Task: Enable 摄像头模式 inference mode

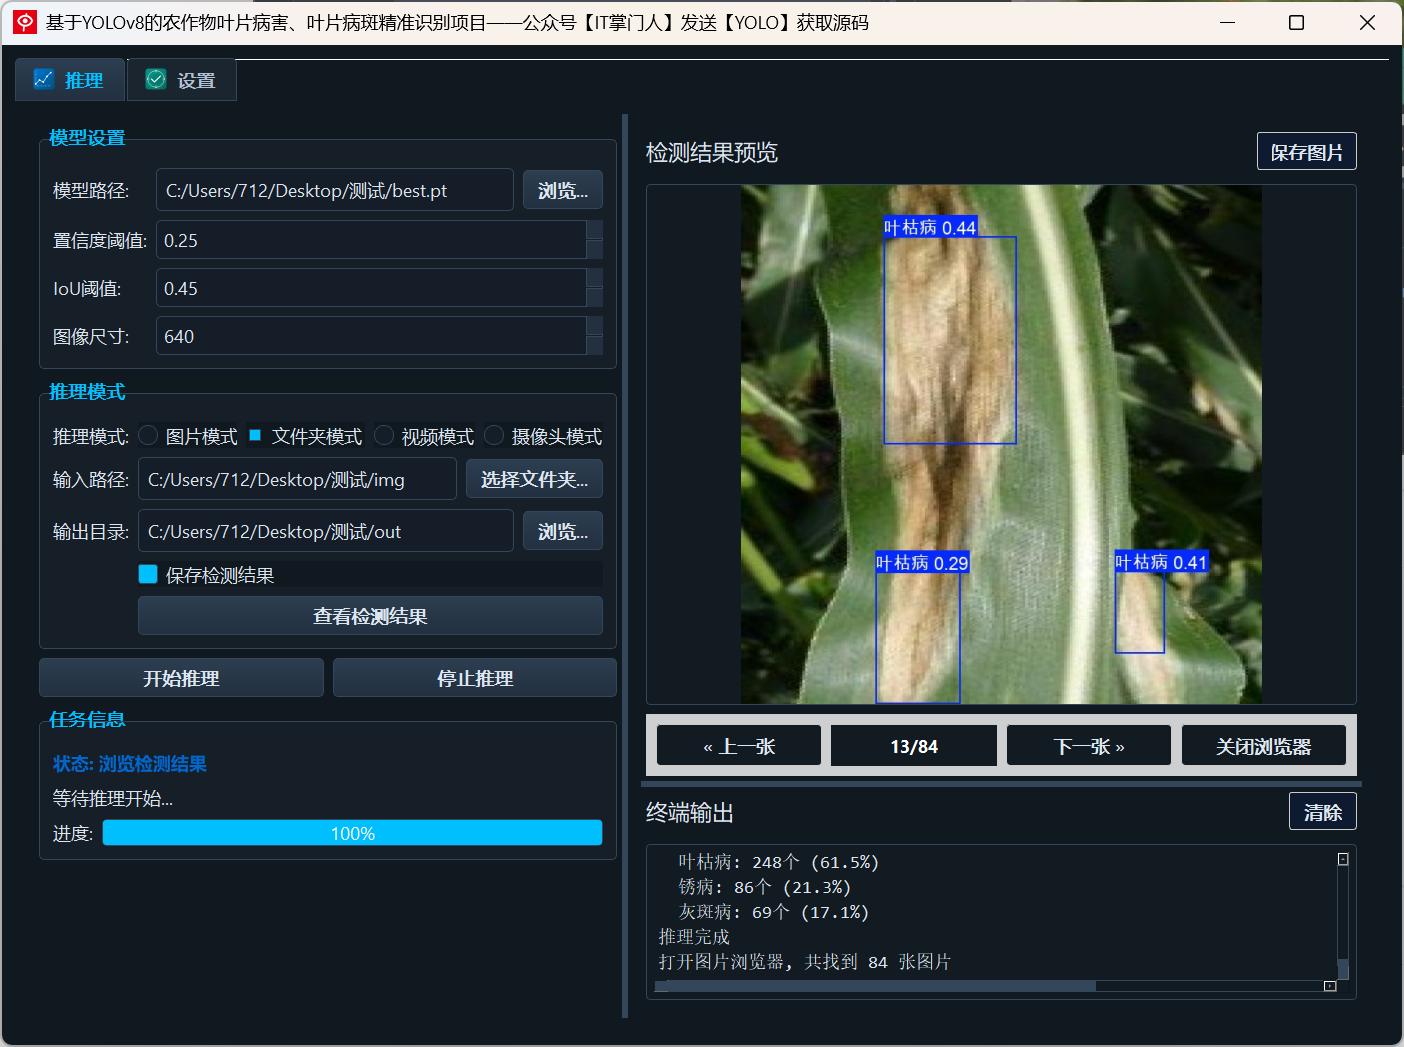Action: tap(493, 435)
